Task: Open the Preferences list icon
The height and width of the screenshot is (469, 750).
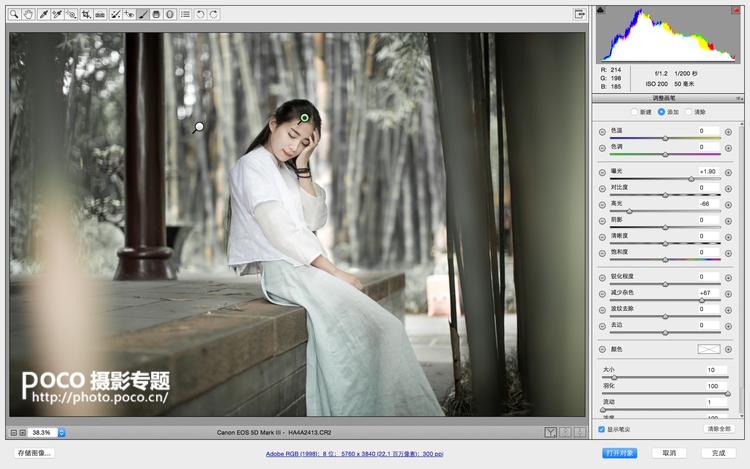Action: click(x=185, y=15)
